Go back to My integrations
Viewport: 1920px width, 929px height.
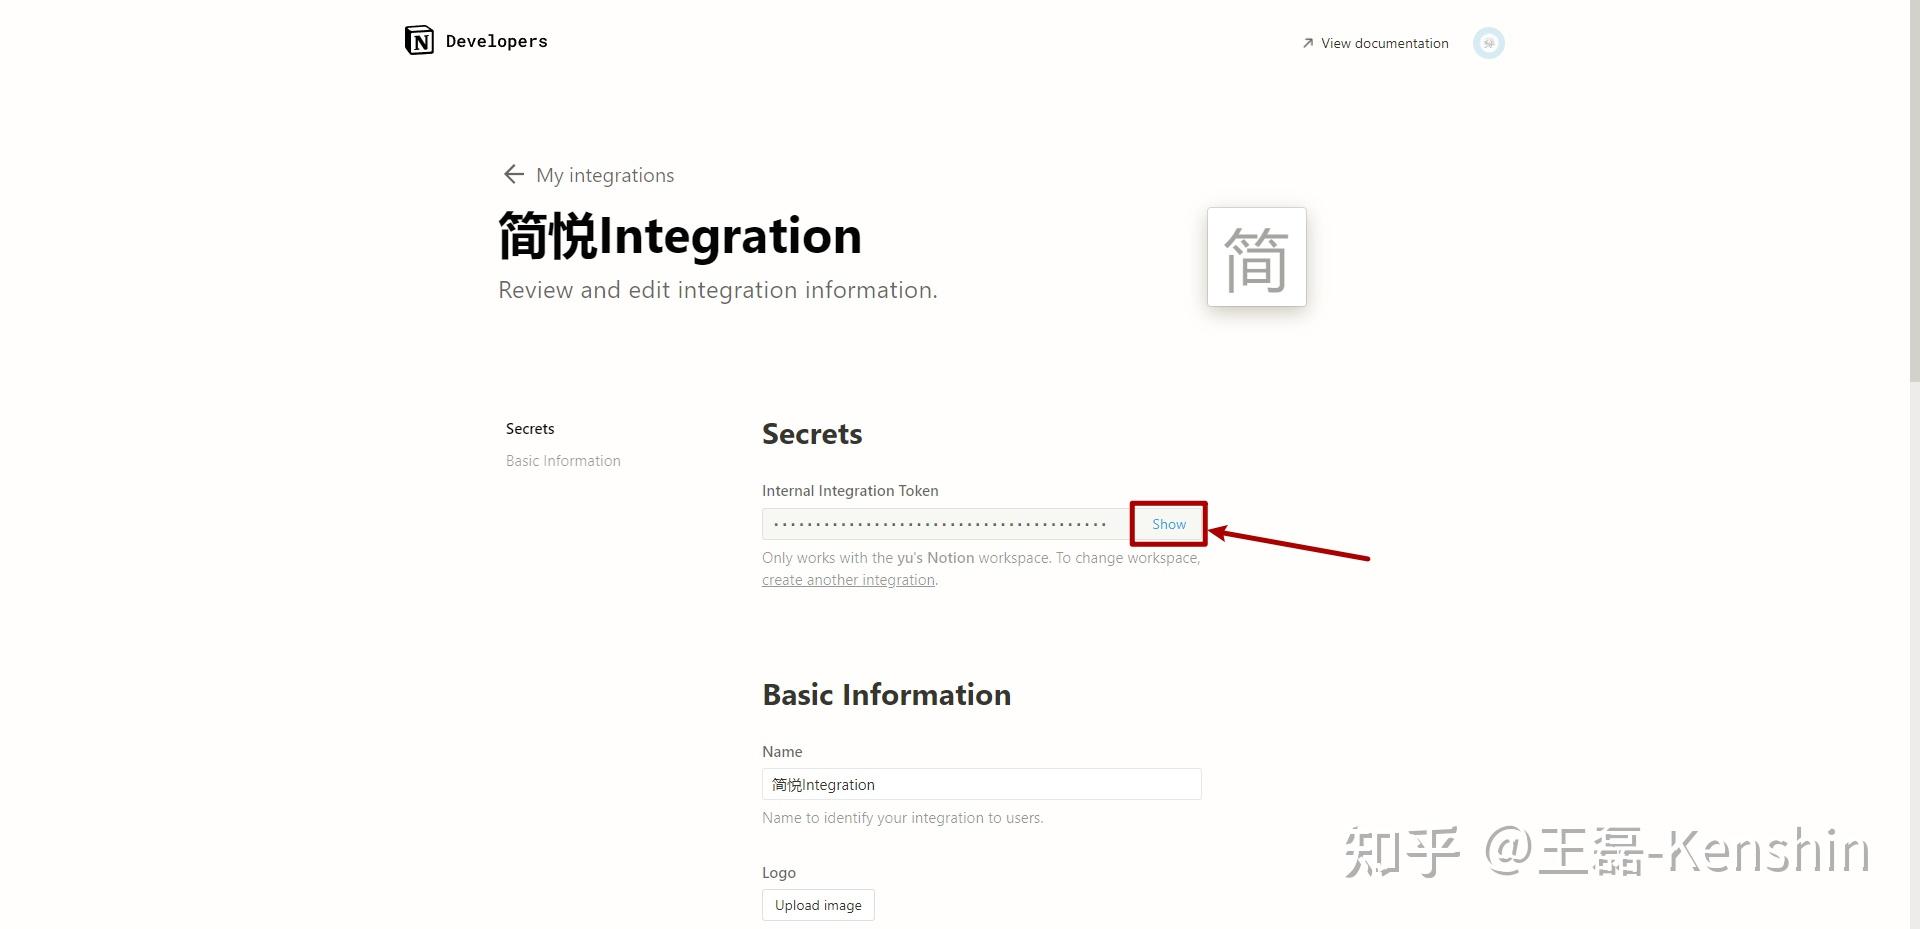(x=605, y=175)
